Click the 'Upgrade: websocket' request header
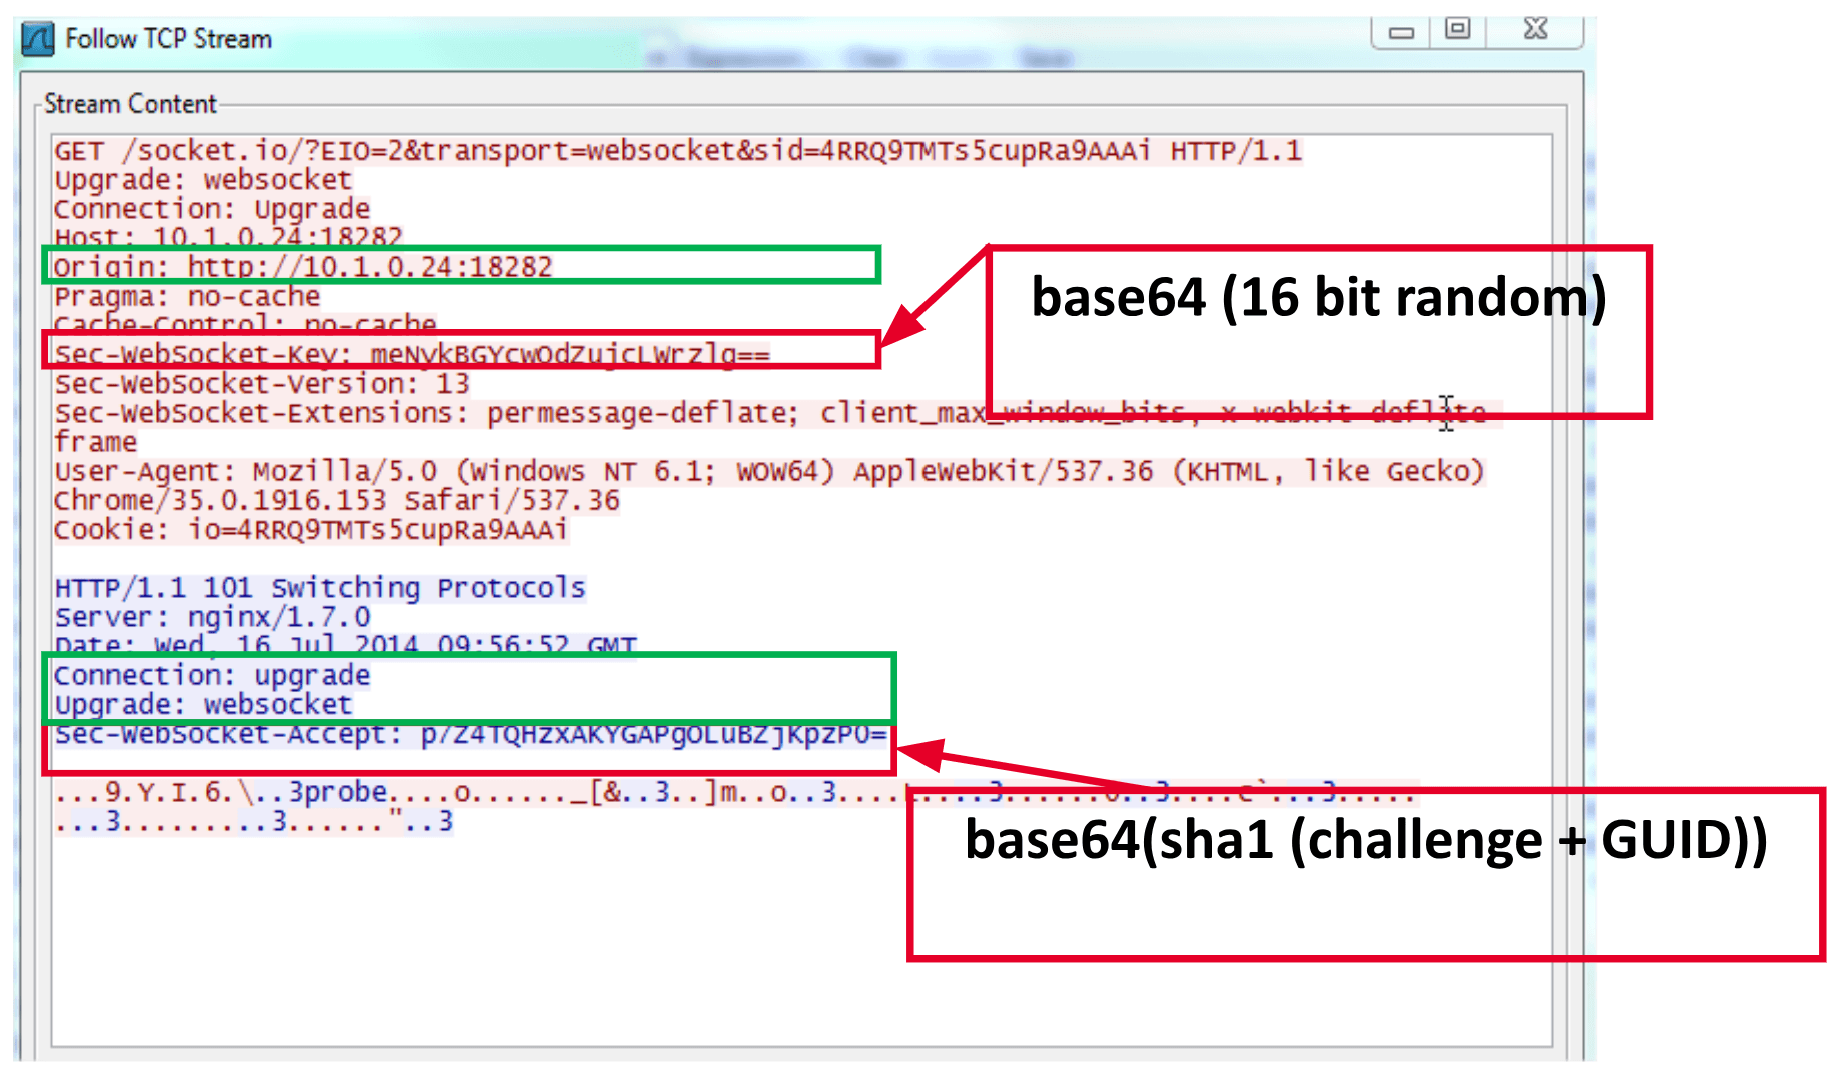Screen dimensions: 1845x1075 pyautogui.click(x=203, y=180)
